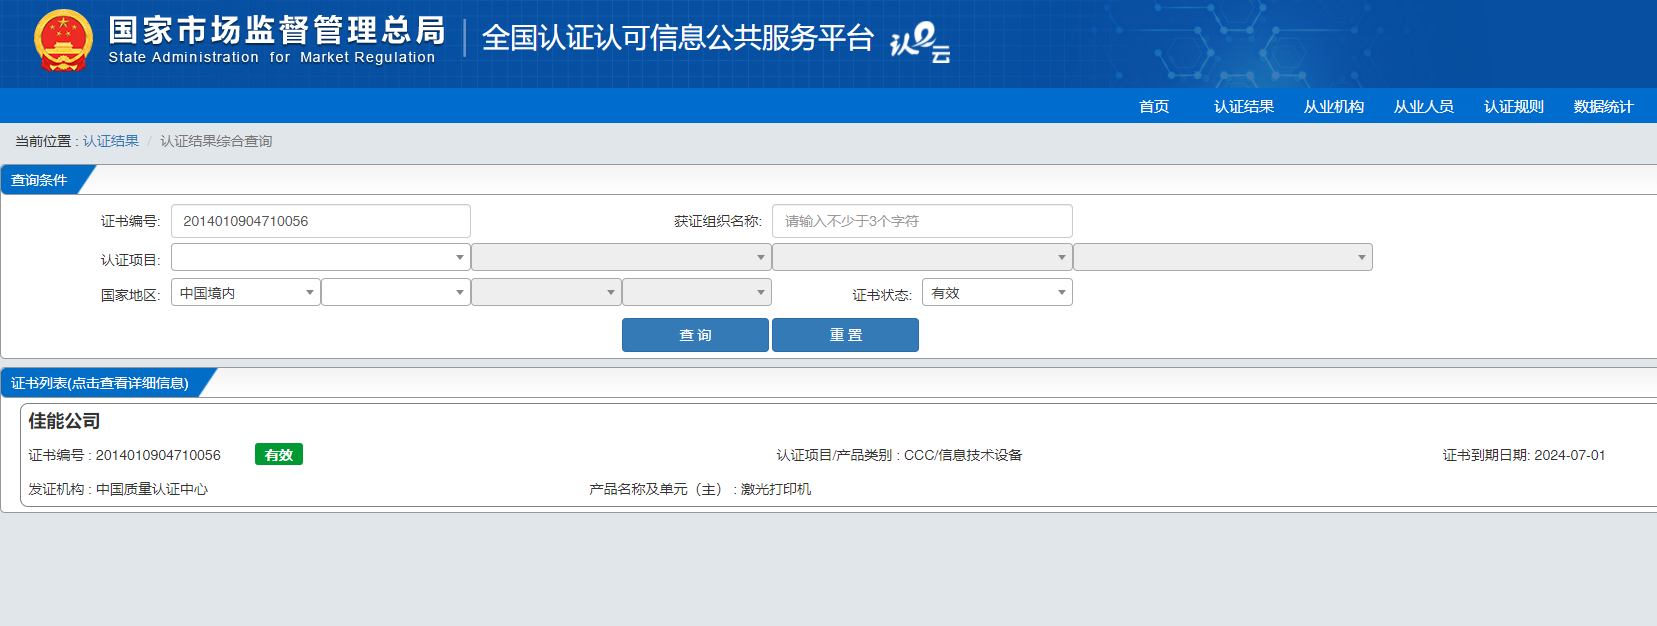
Task: Click the 查询 search button
Action: (695, 335)
